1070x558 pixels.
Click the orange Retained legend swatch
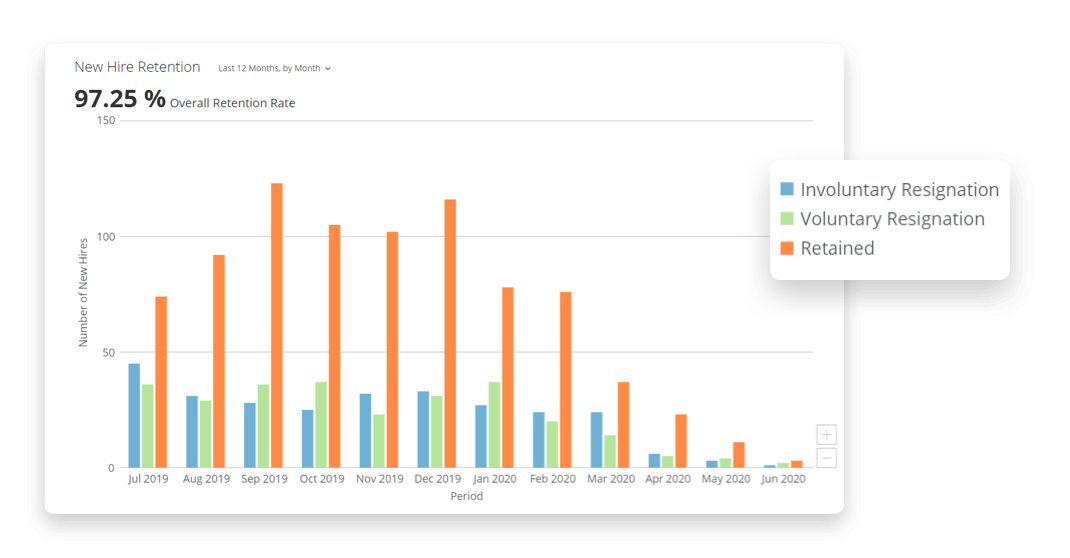pyautogui.click(x=787, y=248)
